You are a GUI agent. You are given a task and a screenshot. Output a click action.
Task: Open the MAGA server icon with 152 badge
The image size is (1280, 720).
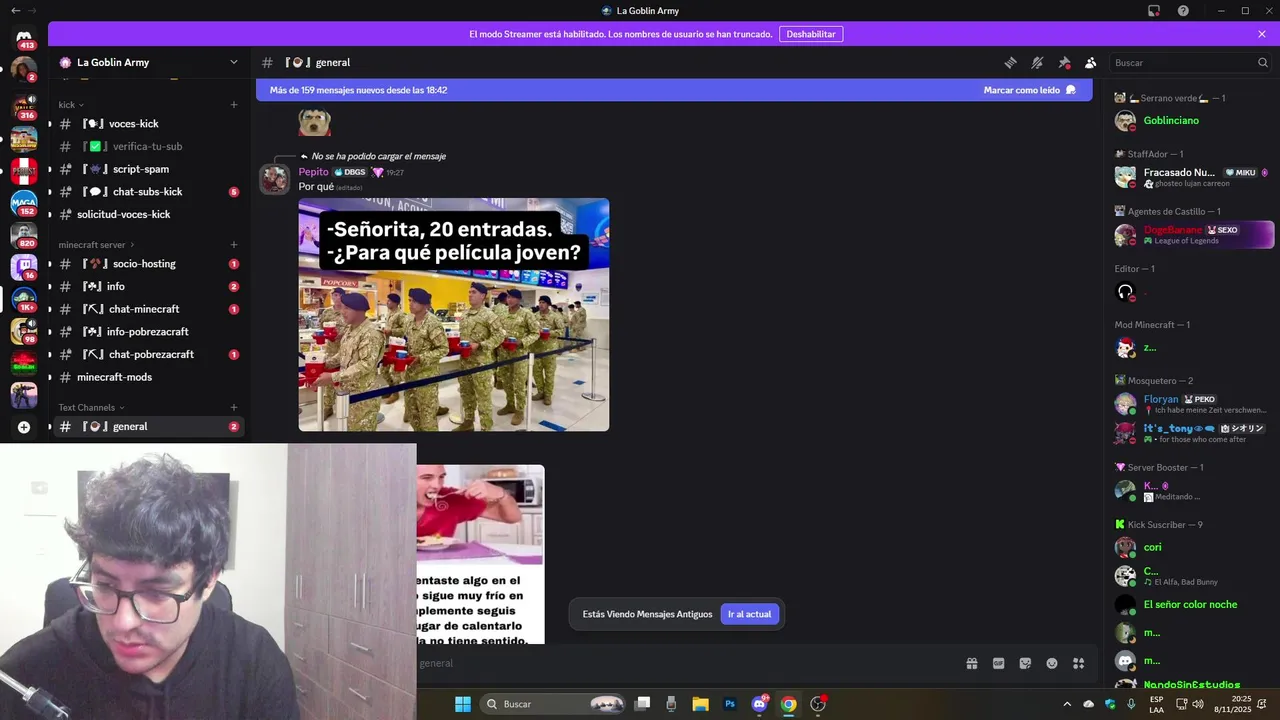coord(24,202)
